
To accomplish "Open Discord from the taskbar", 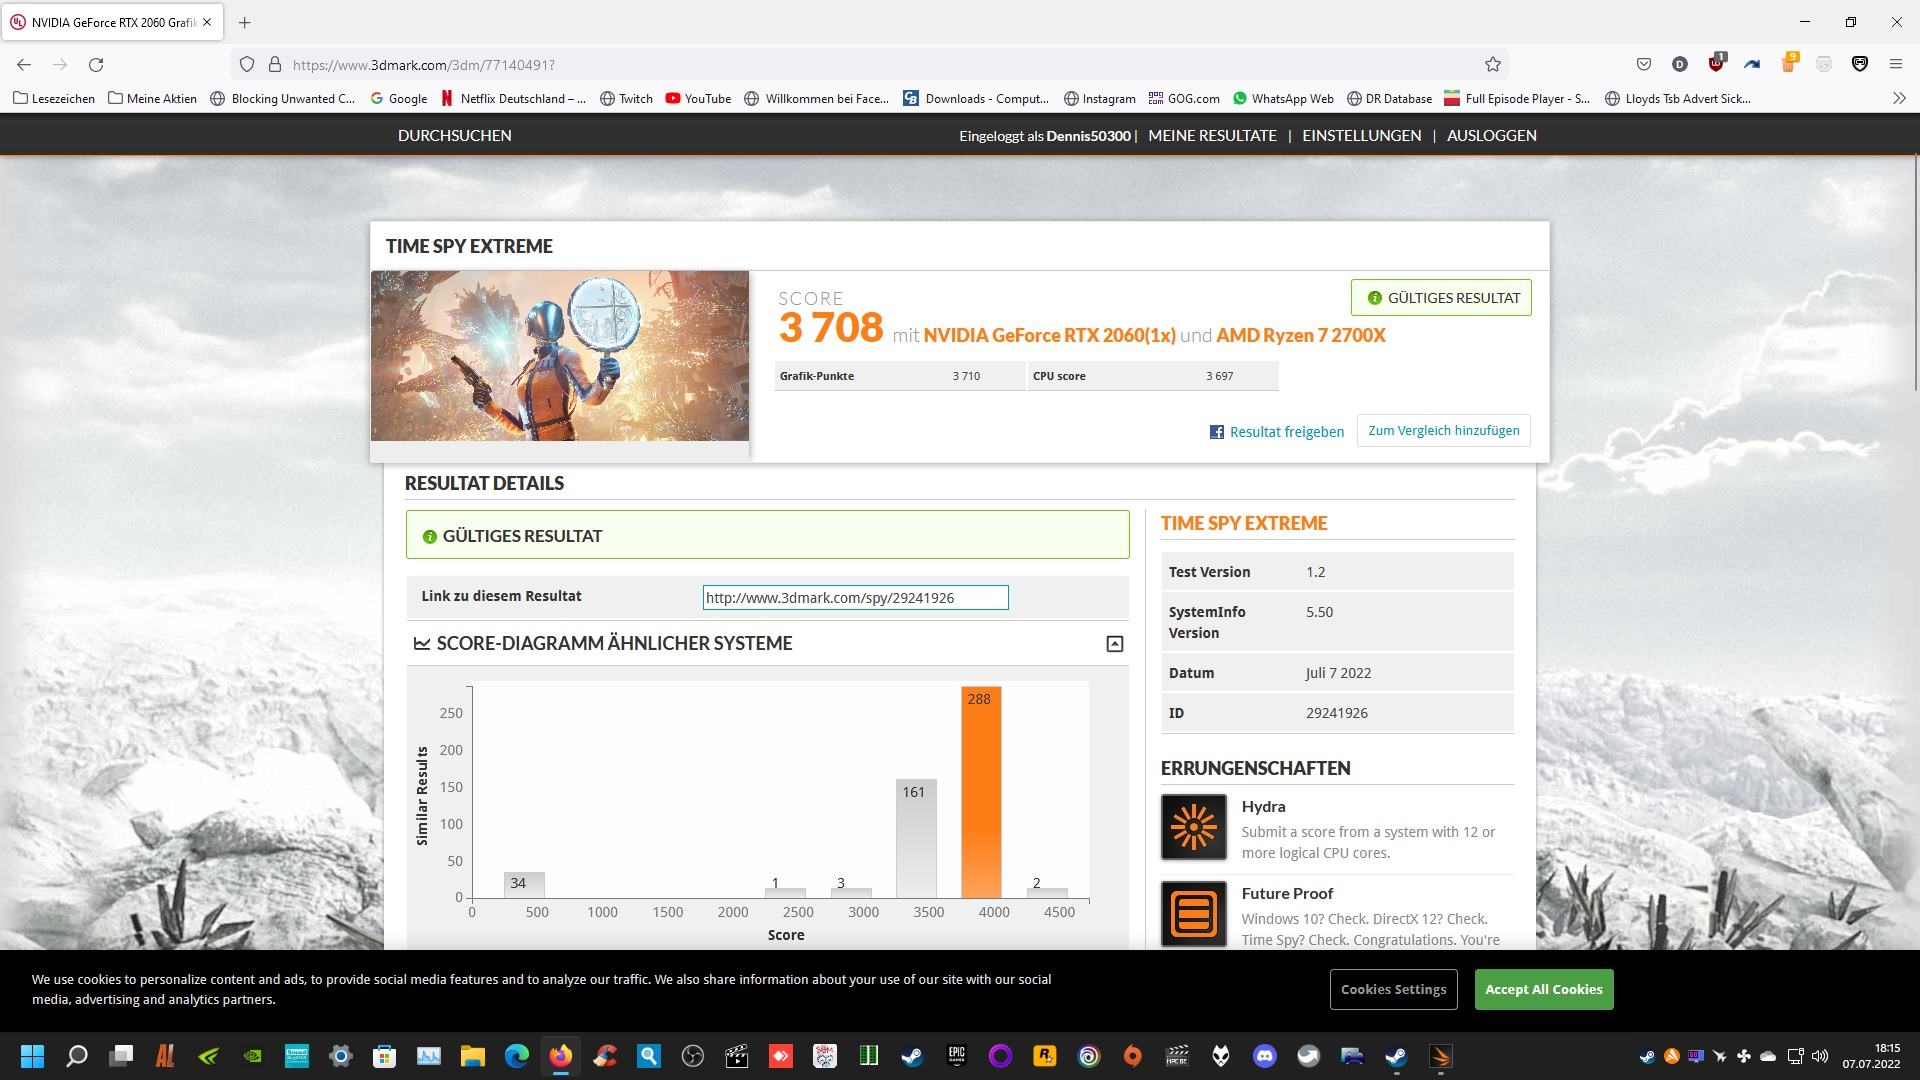I will pyautogui.click(x=1264, y=1056).
